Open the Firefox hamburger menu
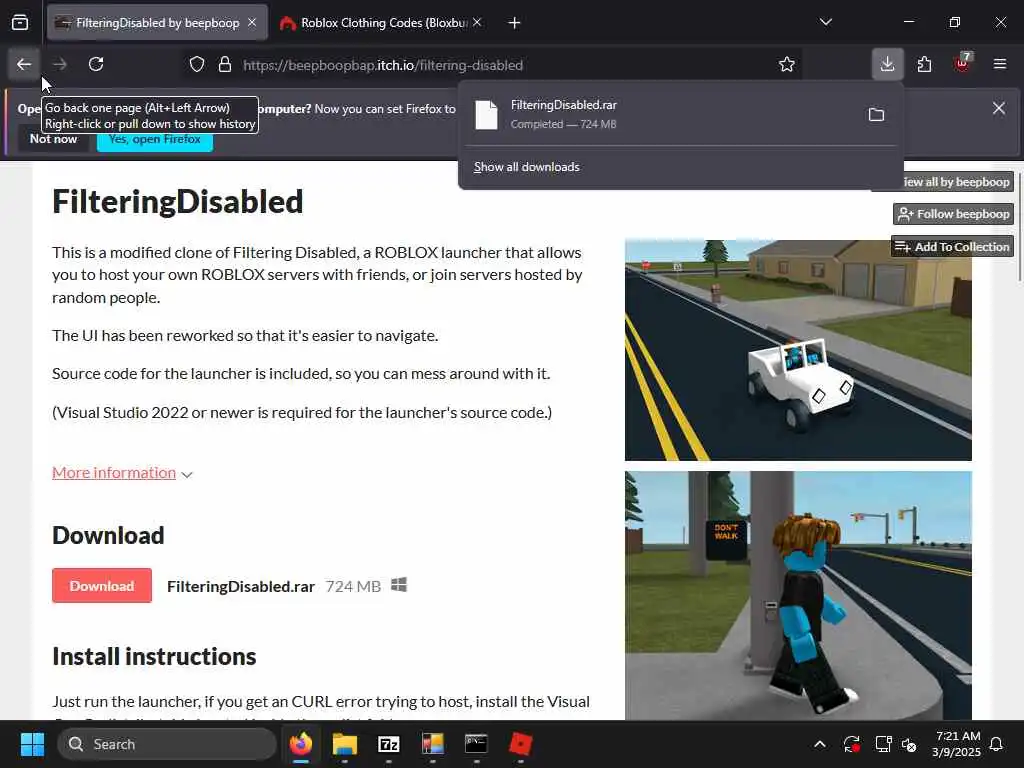1024x768 pixels. click(x=1000, y=64)
